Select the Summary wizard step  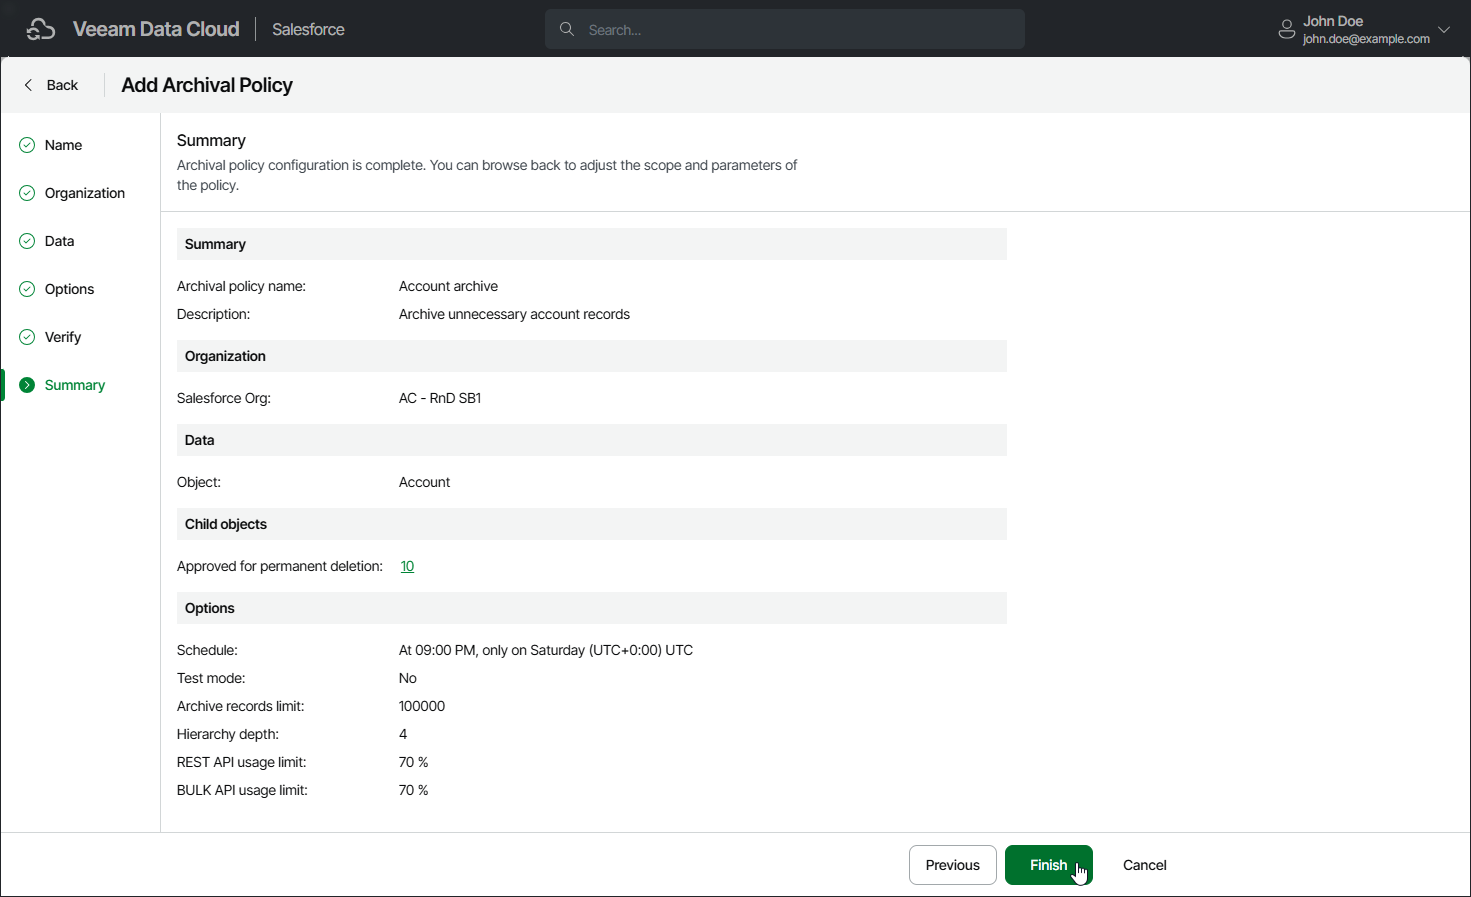pyautogui.click(x=75, y=385)
